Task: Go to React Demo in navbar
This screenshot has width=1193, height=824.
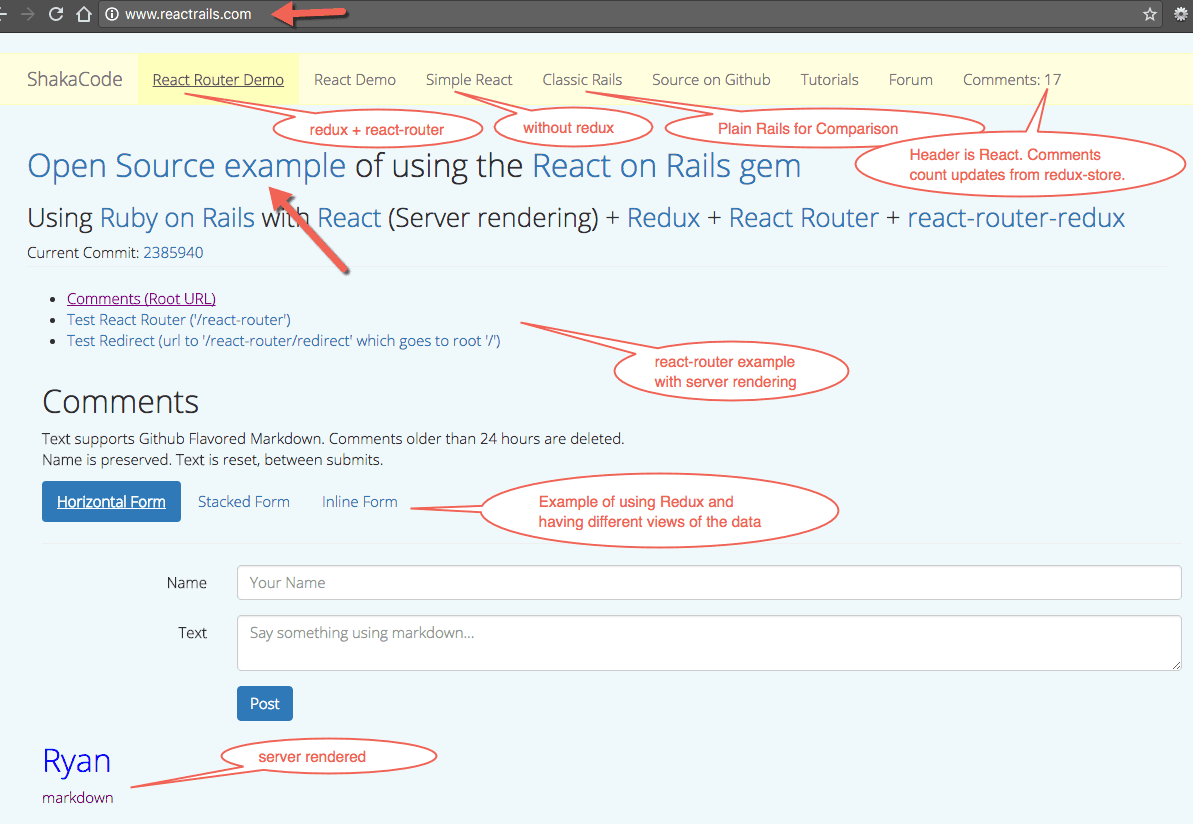Action: pyautogui.click(x=355, y=80)
